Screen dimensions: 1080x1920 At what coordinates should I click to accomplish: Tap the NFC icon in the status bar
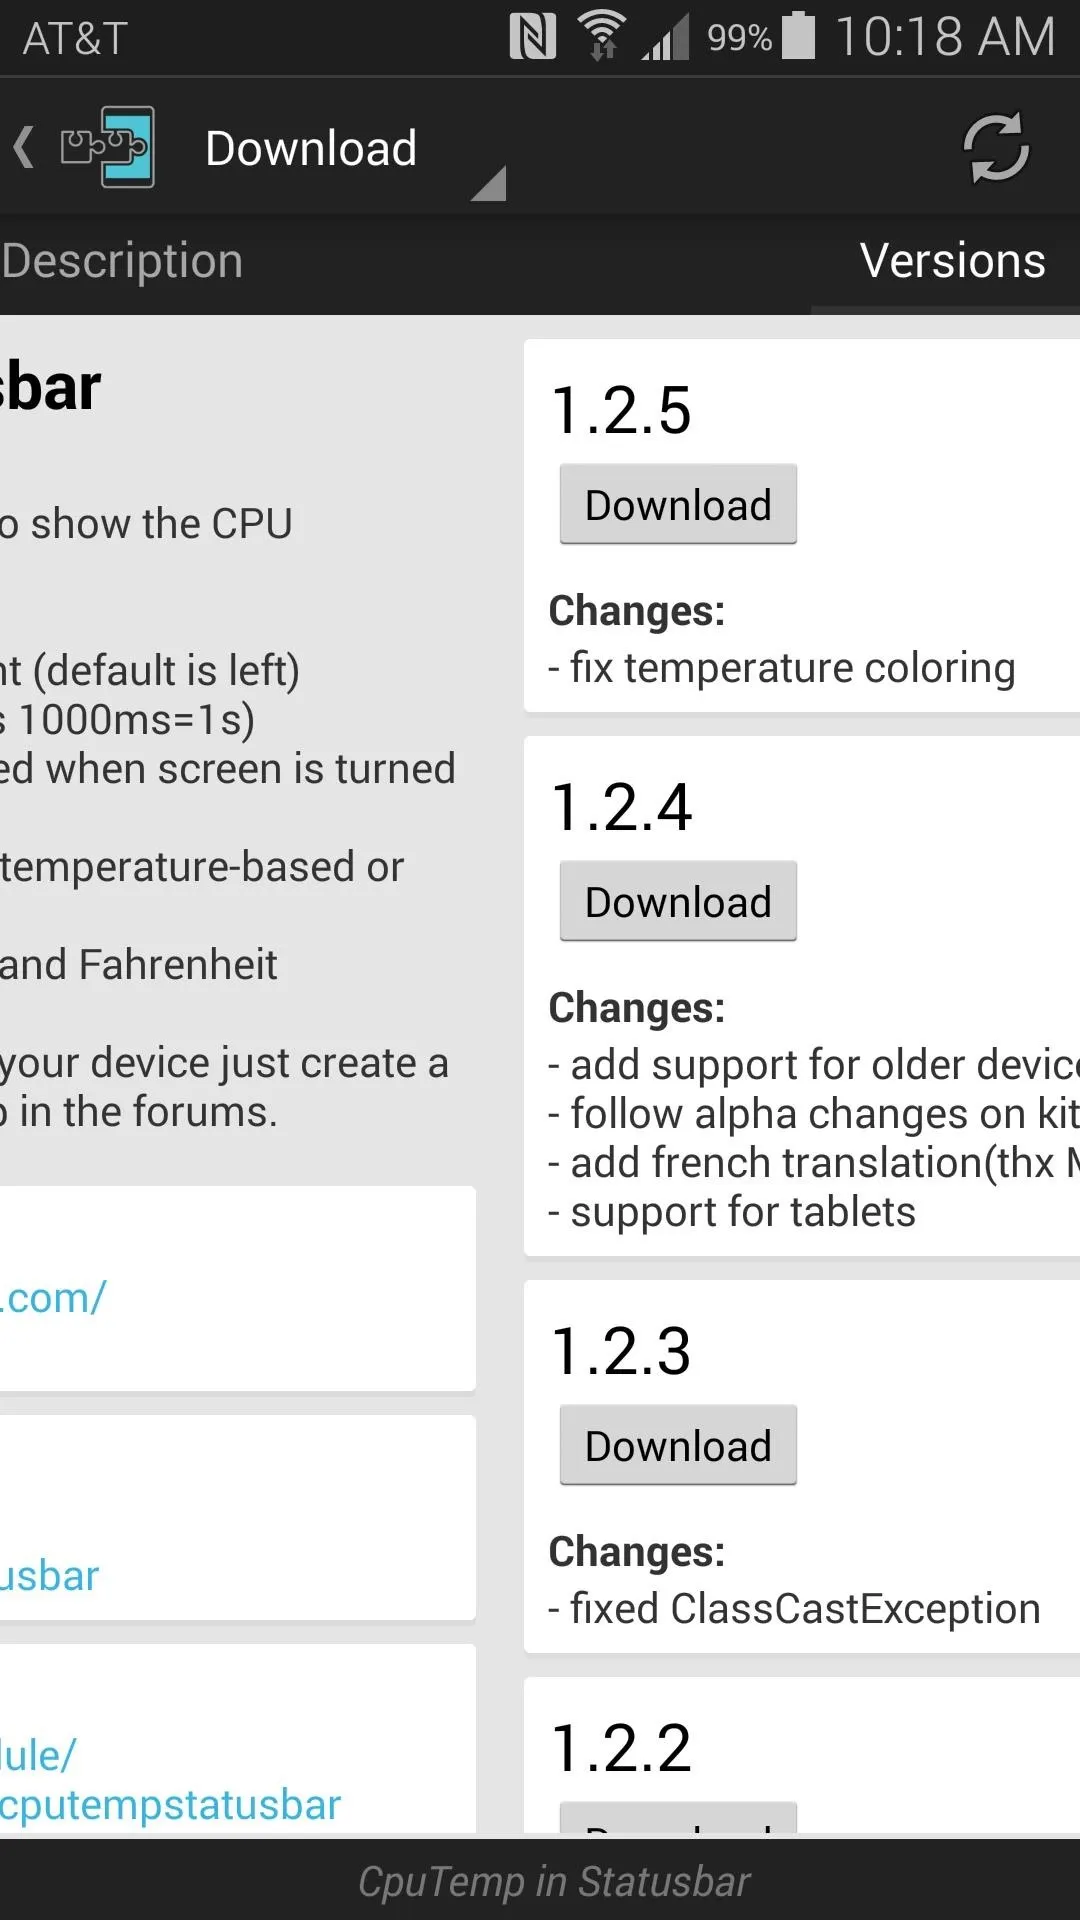click(533, 37)
